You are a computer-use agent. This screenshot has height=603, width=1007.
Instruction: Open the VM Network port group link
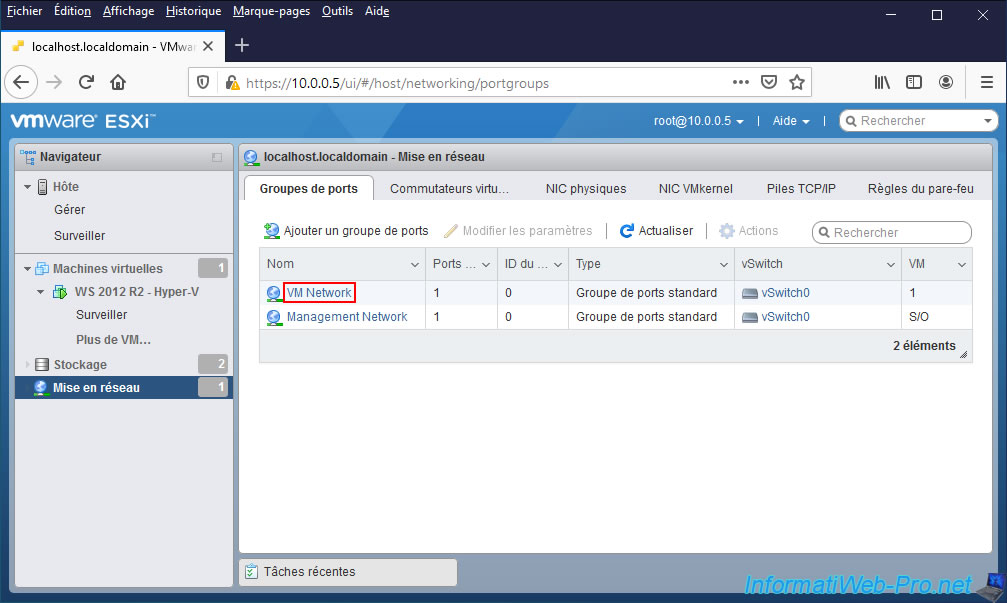coord(319,293)
